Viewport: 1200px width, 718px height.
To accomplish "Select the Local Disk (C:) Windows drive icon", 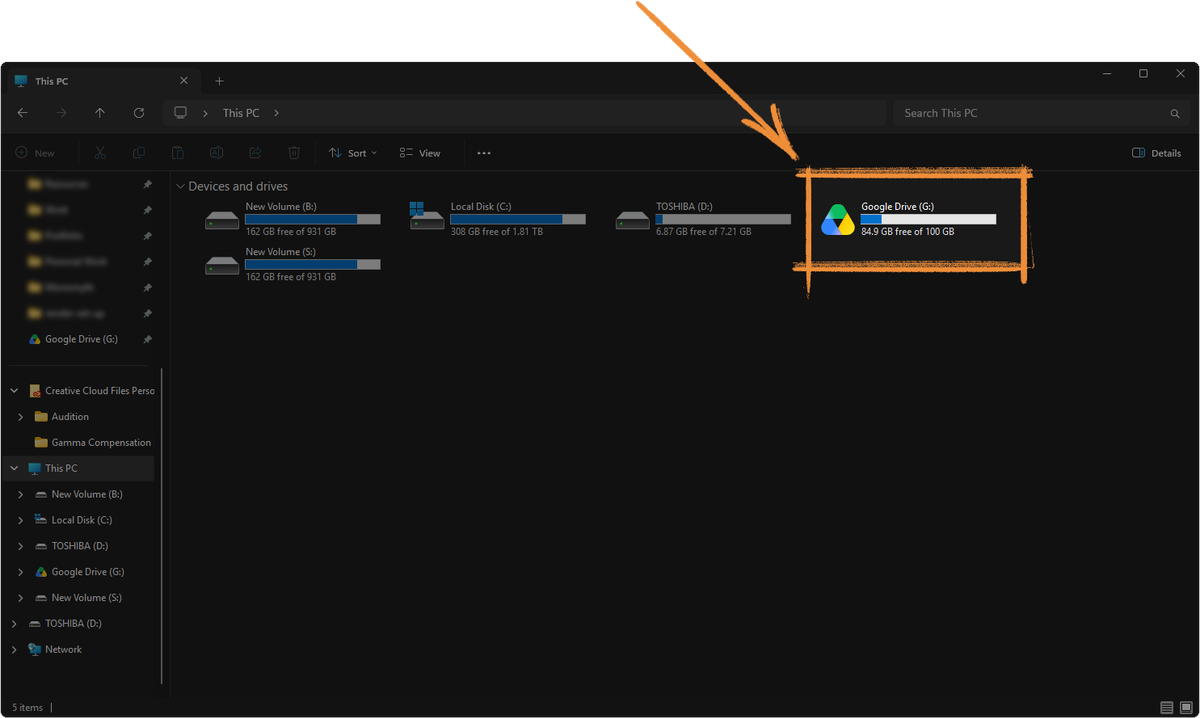I will (426, 216).
